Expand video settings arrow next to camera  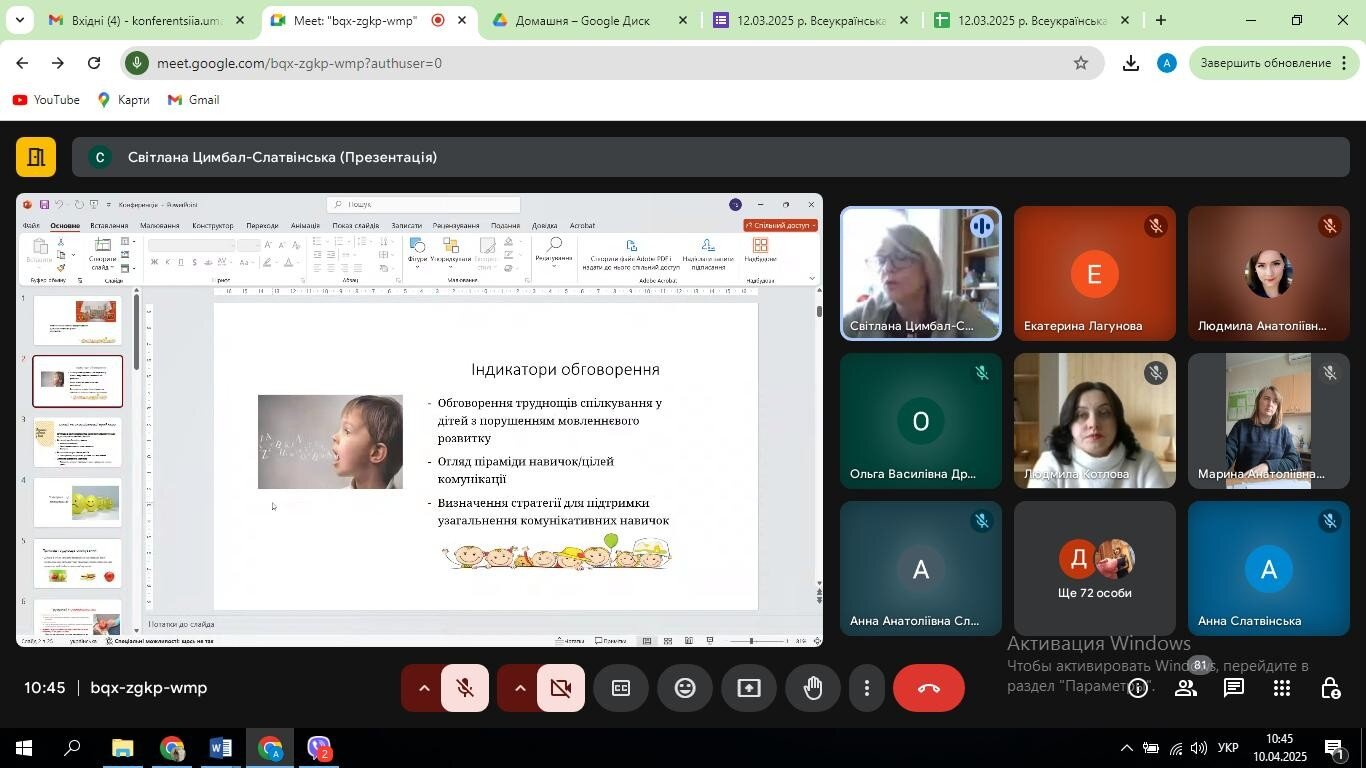[x=519, y=688]
